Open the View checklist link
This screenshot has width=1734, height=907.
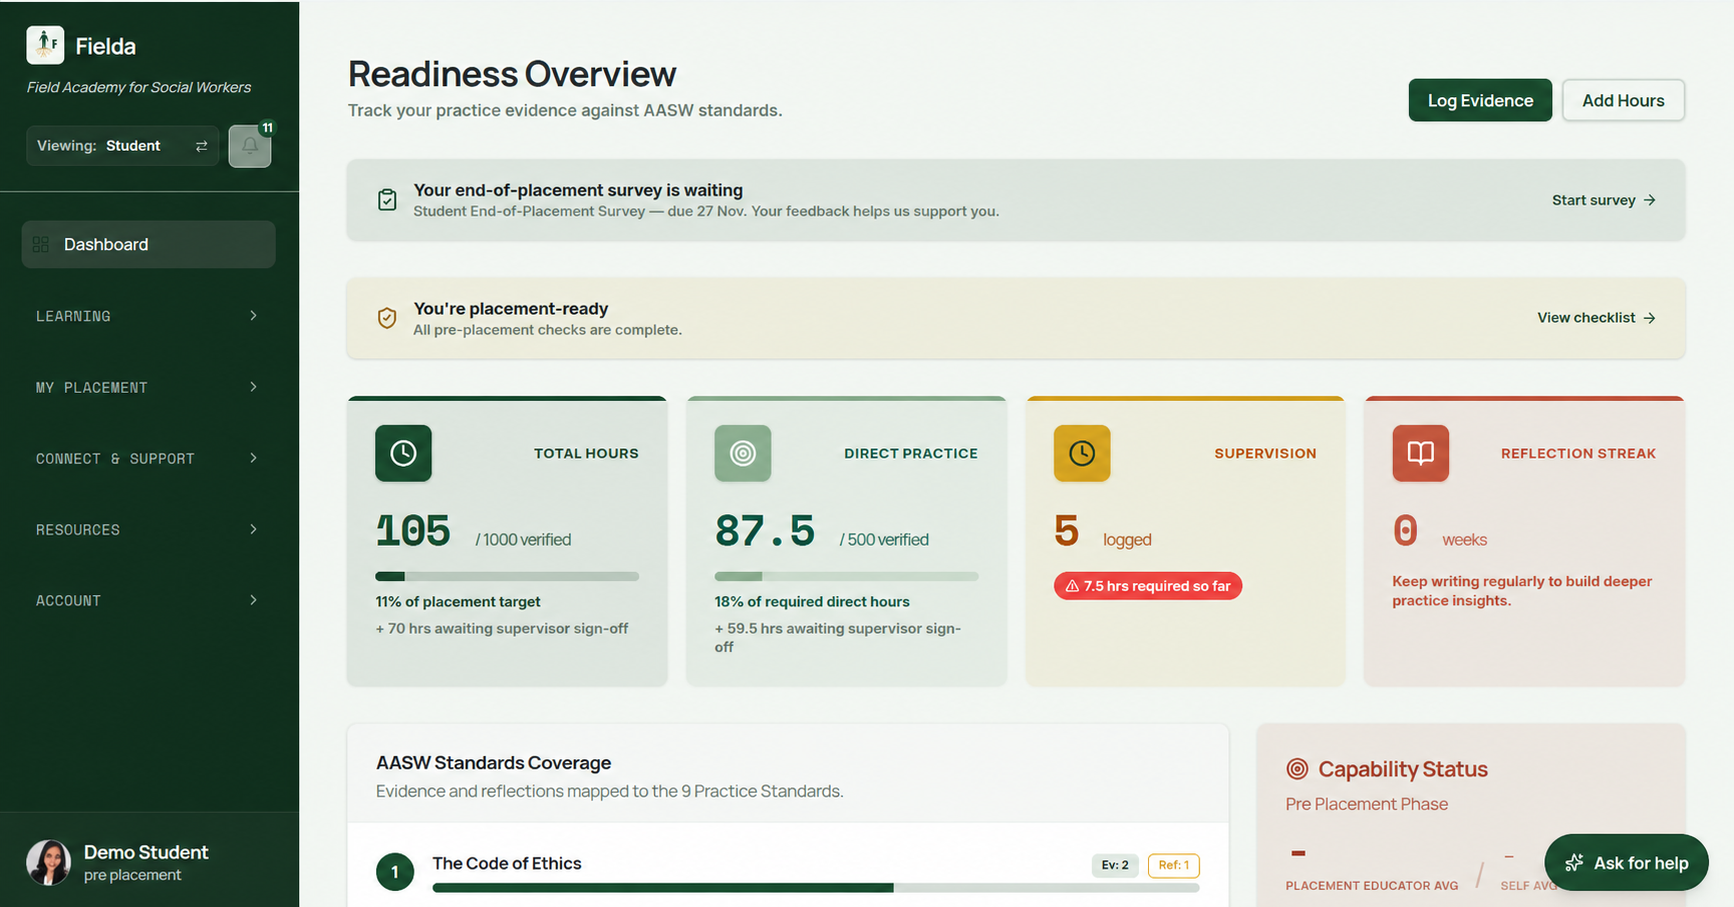pyautogui.click(x=1597, y=318)
